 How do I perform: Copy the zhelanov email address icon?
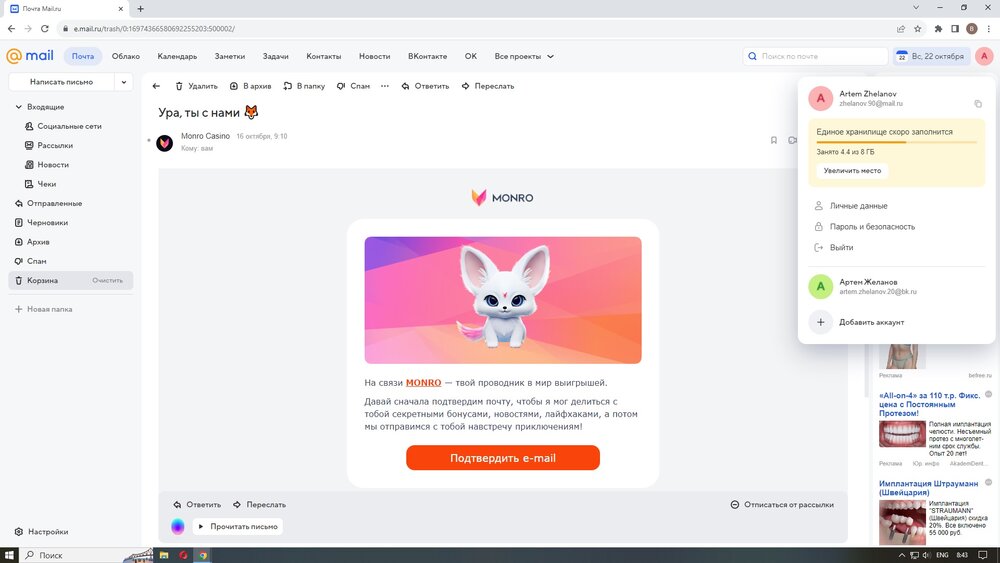click(978, 104)
